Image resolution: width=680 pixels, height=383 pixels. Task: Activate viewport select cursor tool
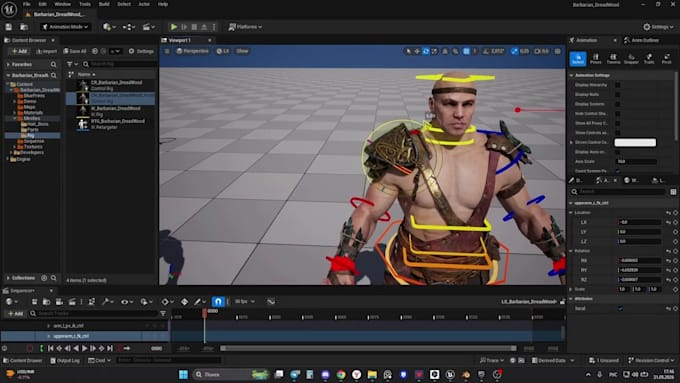point(408,51)
